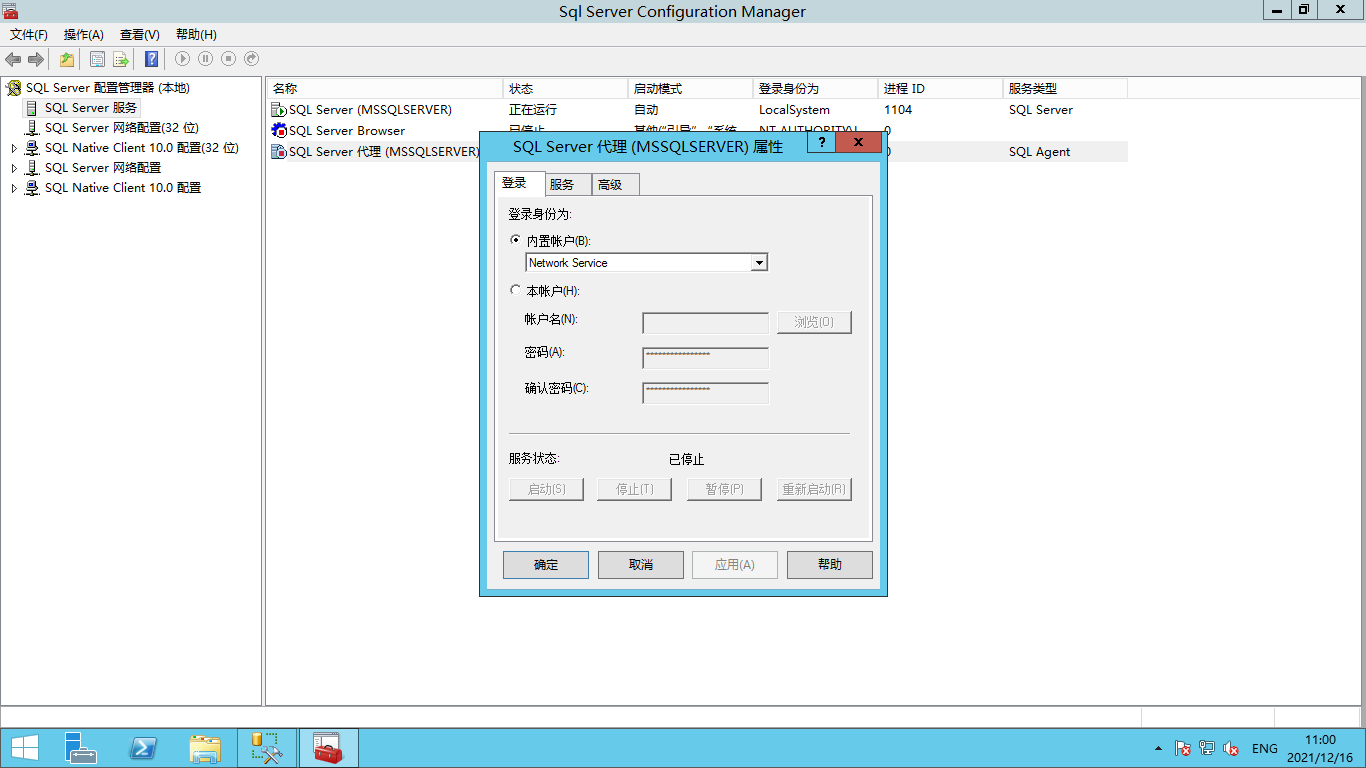Screen dimensions: 1366x768
Task: Open Server Manager from the taskbar
Action: pyautogui.click(x=81, y=748)
